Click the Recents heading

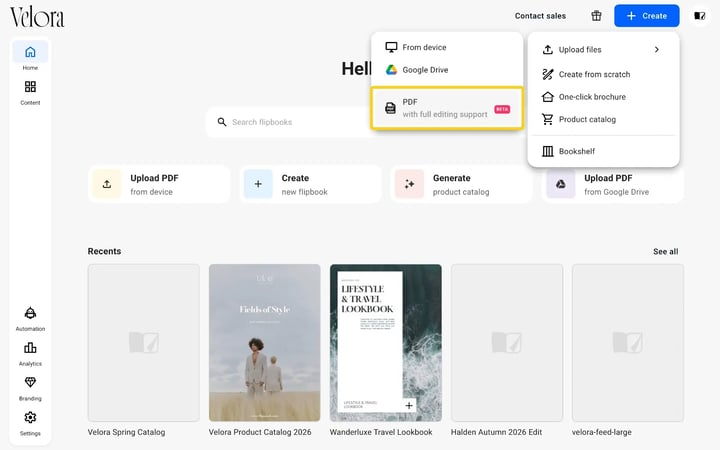[x=104, y=251]
